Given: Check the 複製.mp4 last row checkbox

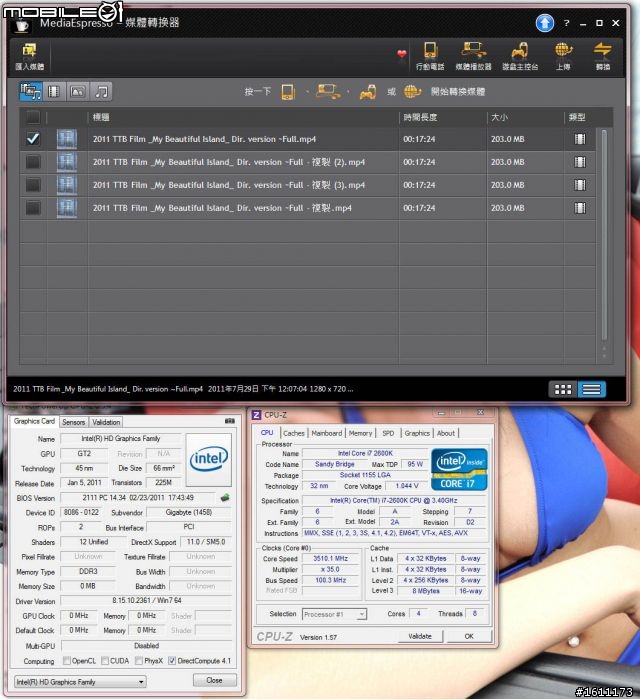Looking at the screenshot, I should 33,208.
